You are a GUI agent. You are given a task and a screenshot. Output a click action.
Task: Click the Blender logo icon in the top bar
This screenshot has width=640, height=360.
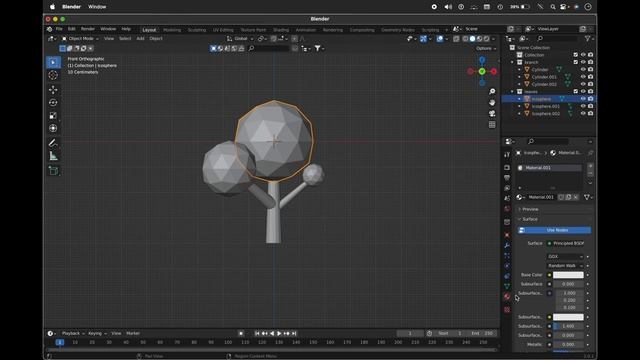coord(49,29)
